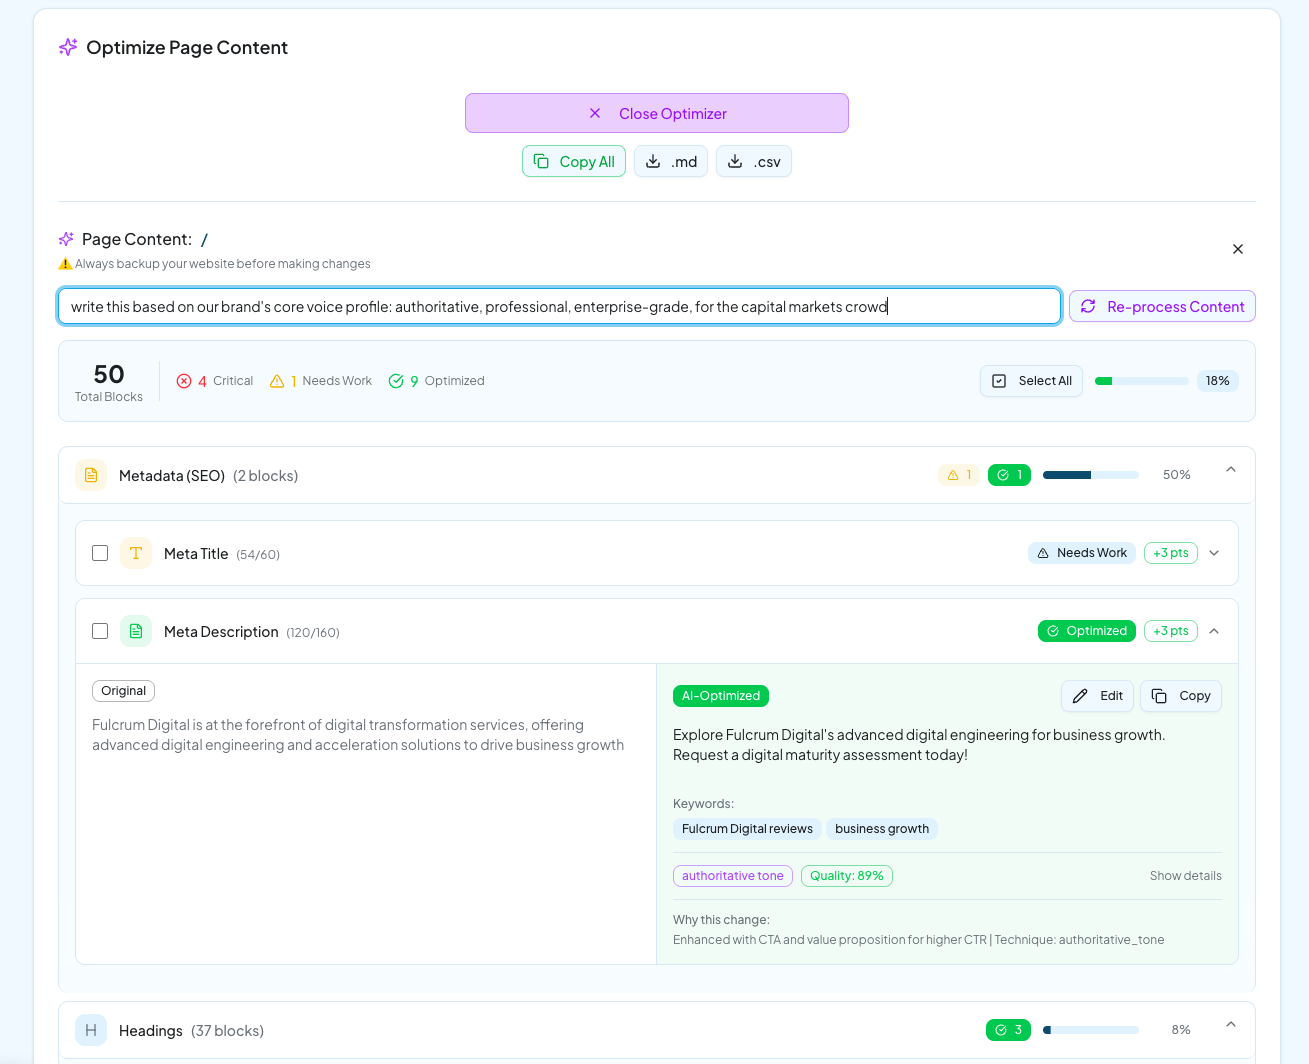The width and height of the screenshot is (1309, 1064).
Task: Click the green Optimized check icon in summary
Action: pos(396,381)
